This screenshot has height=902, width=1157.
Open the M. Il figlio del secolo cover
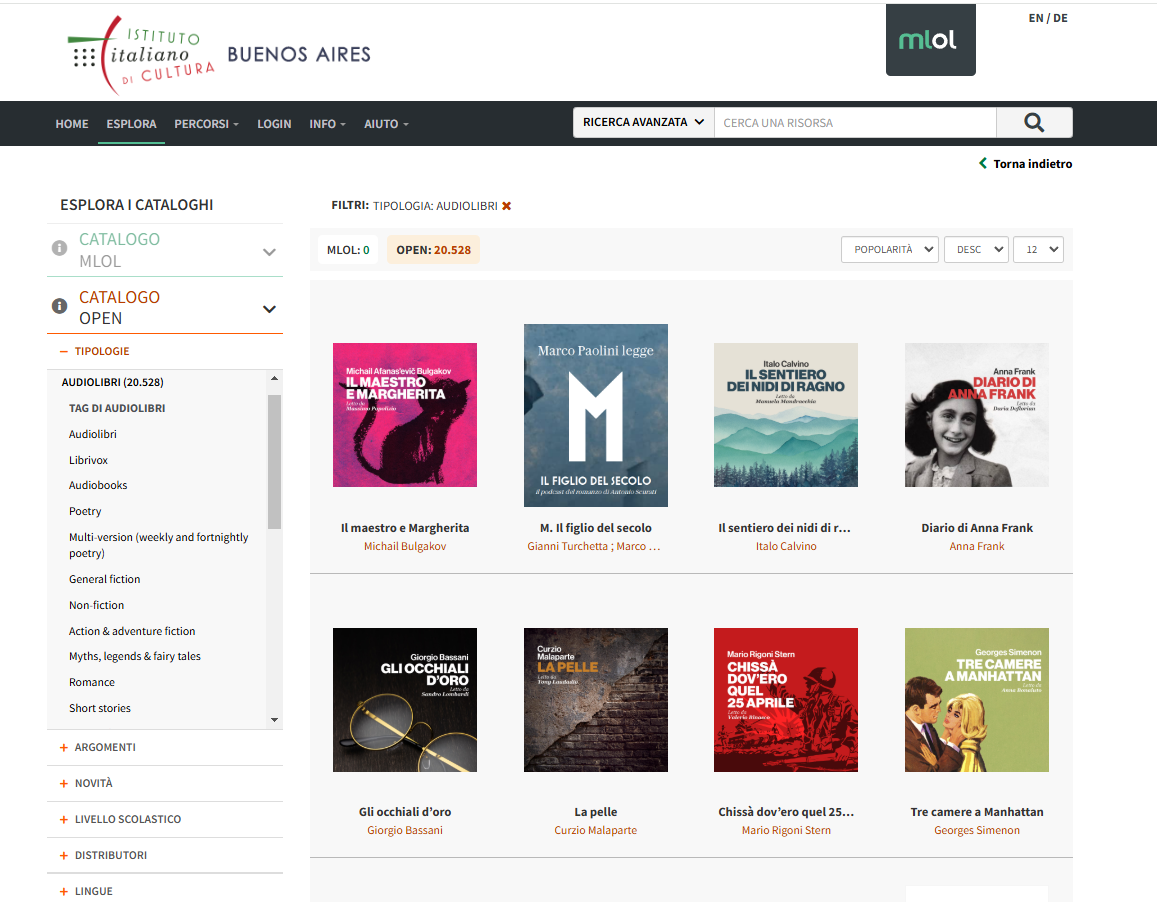click(x=595, y=415)
